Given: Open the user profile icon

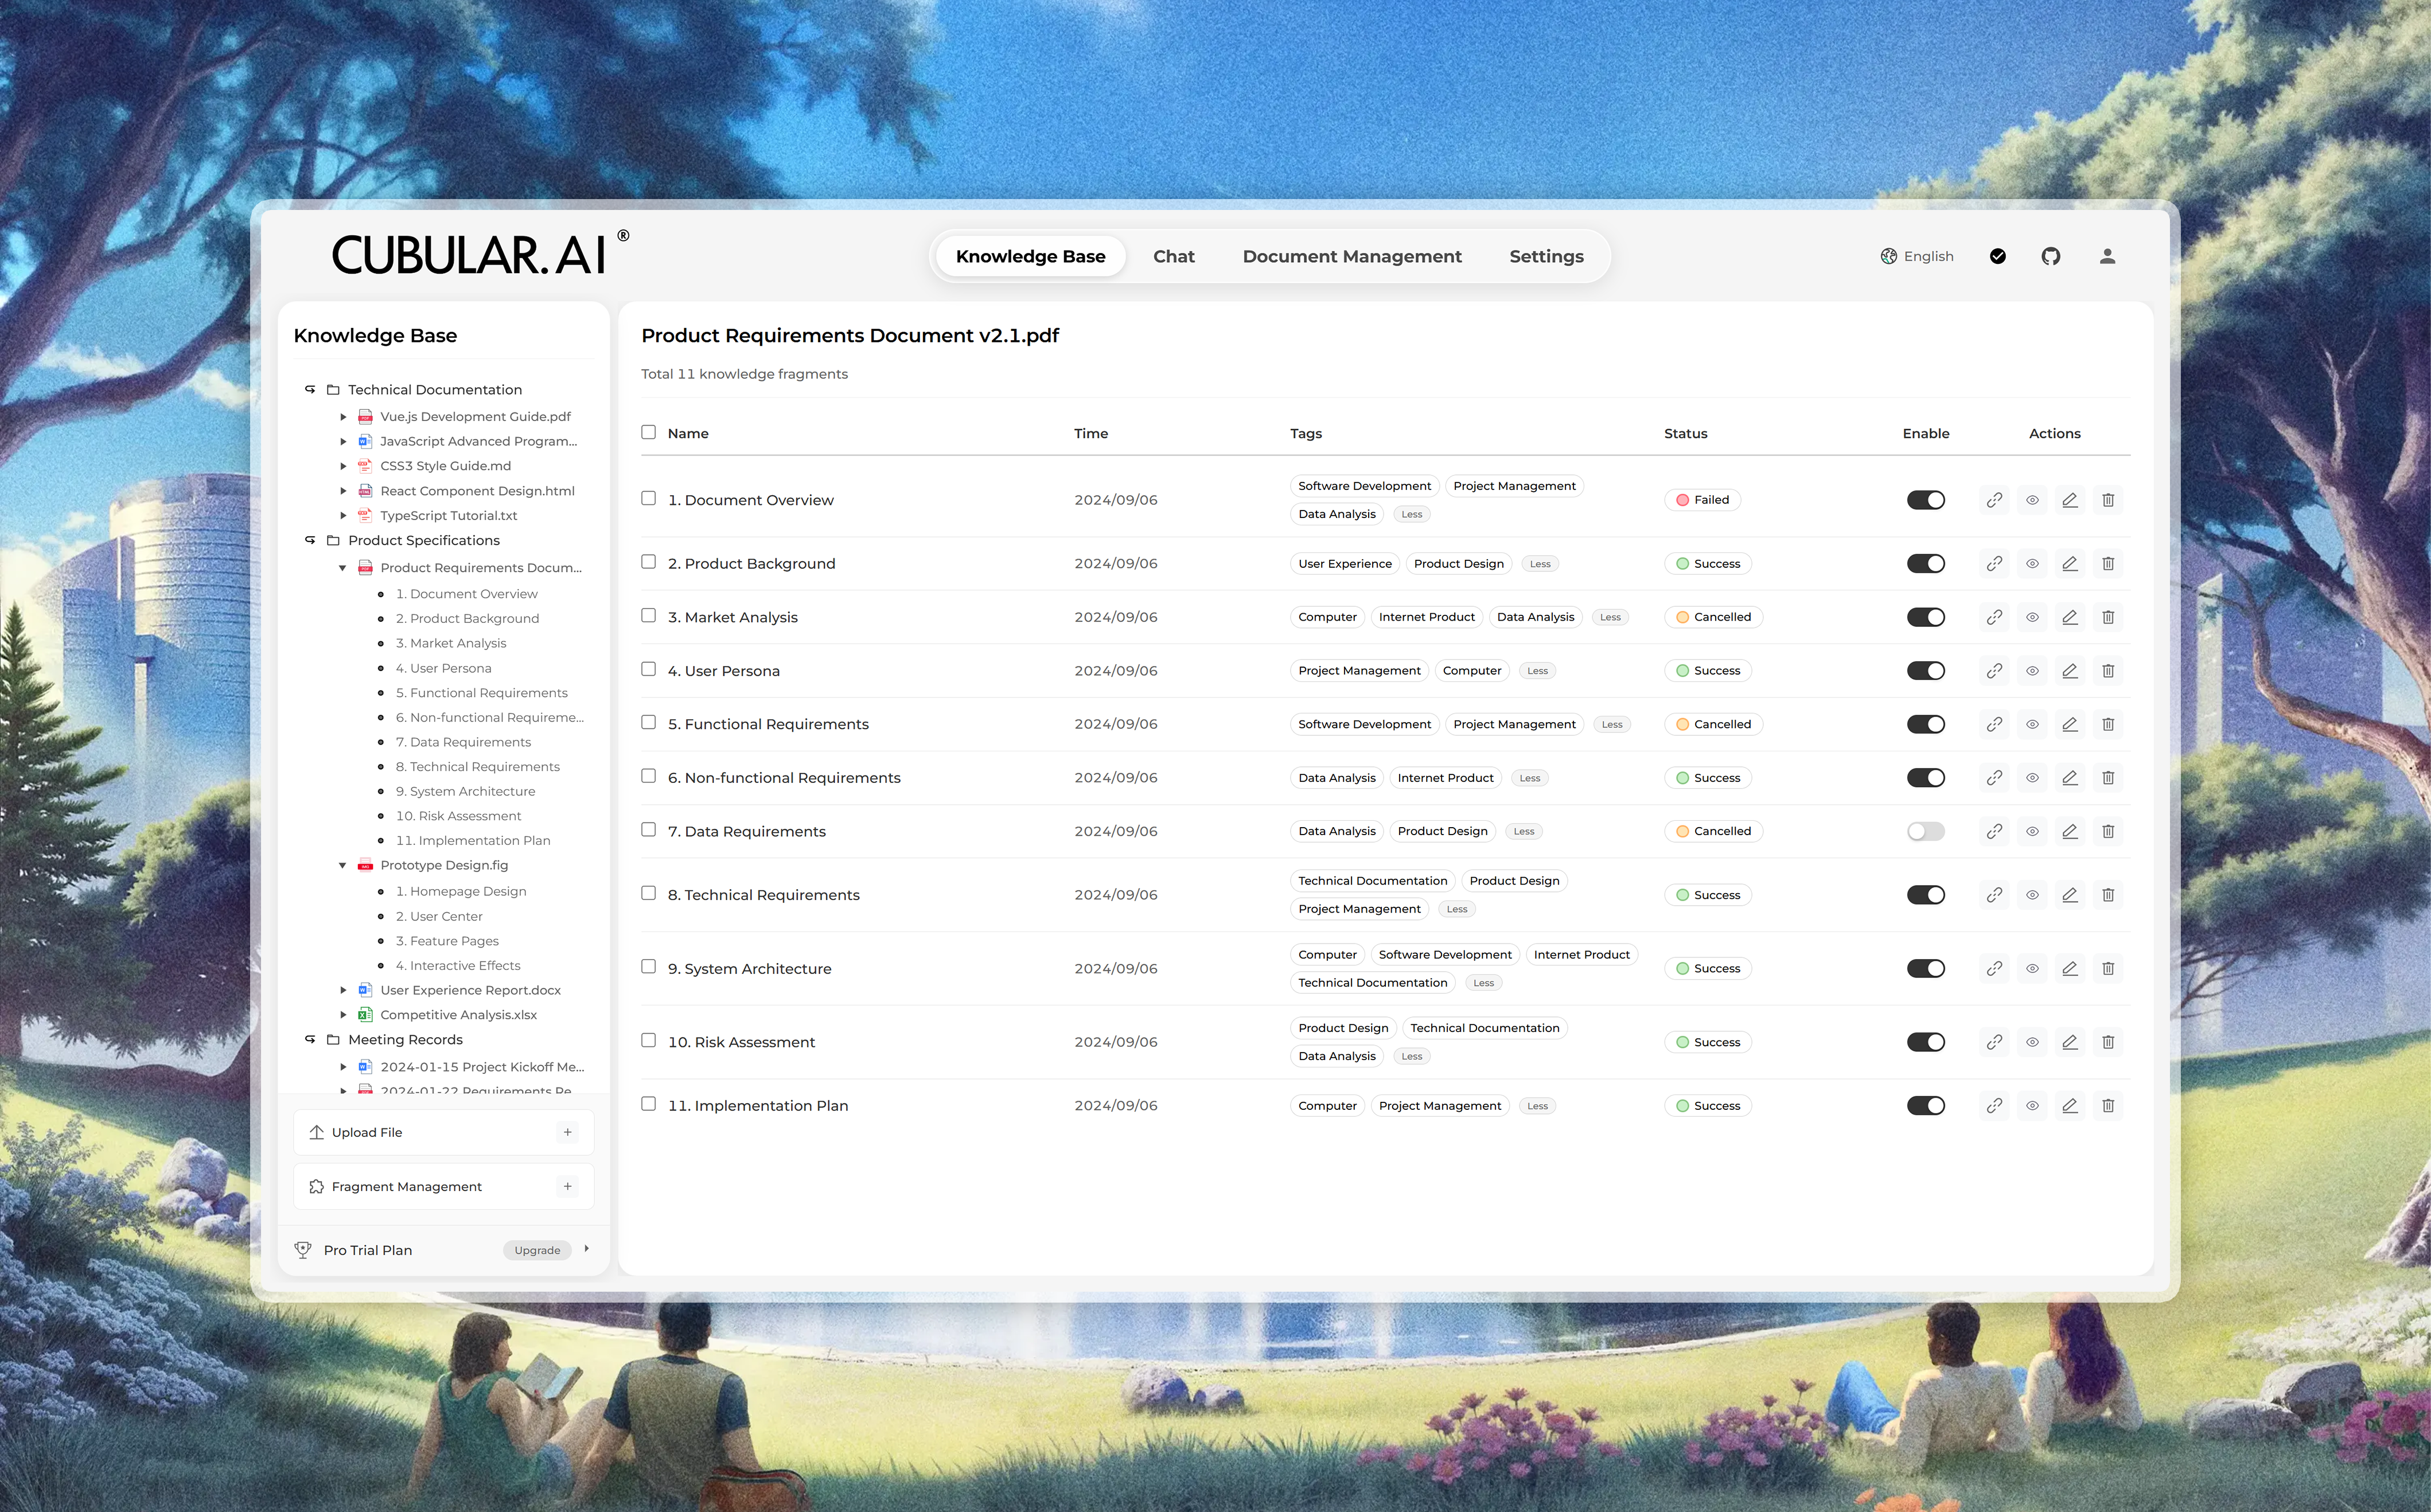Looking at the screenshot, I should 2107,256.
